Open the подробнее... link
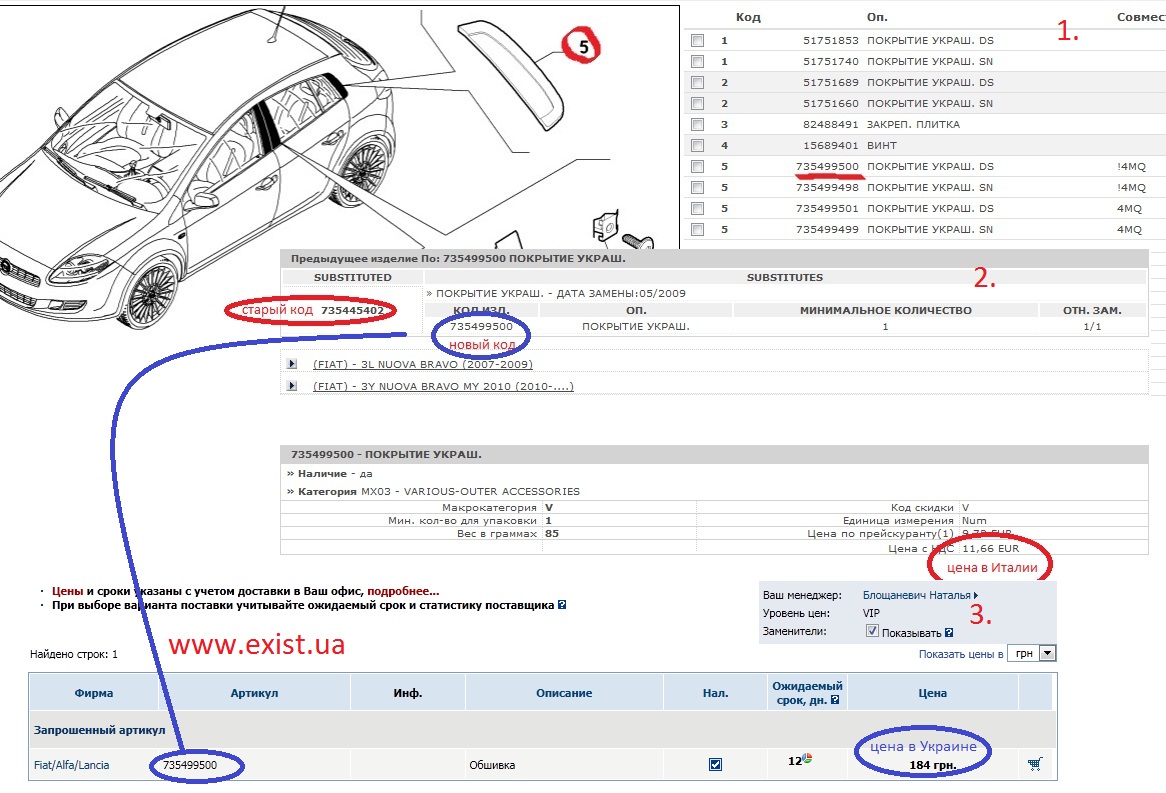 click(x=403, y=591)
